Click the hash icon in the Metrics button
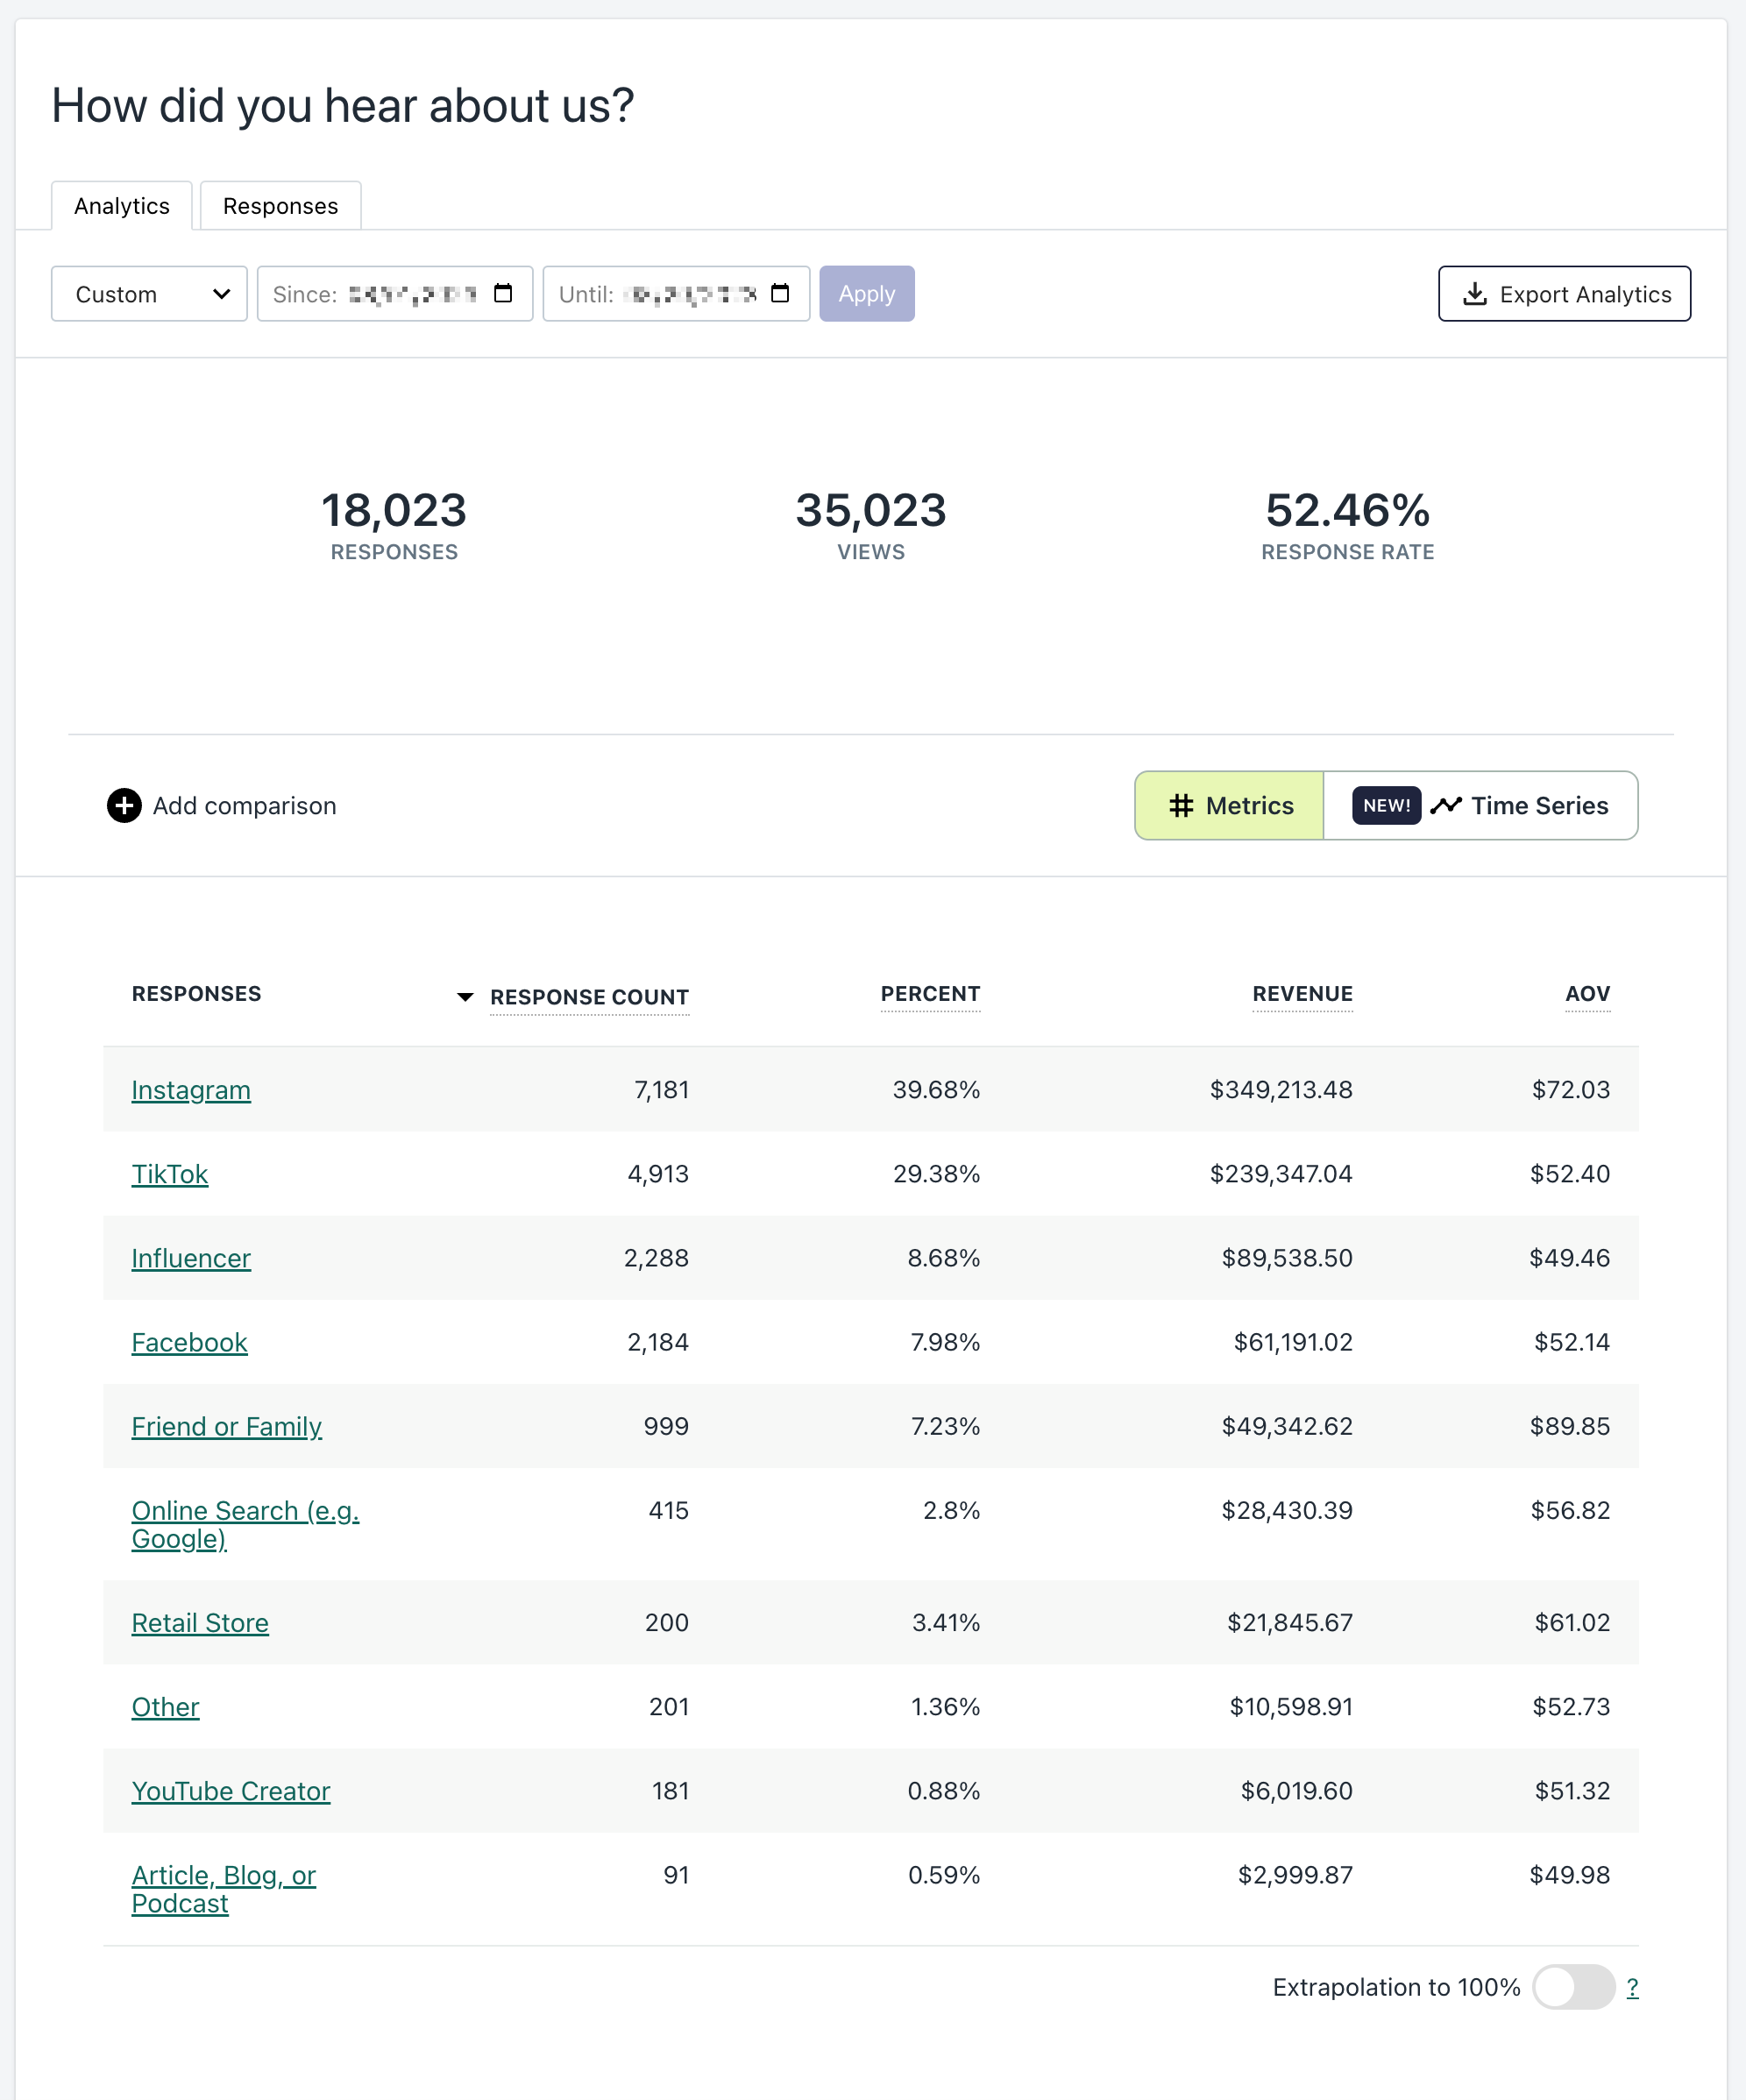Screen dimensions: 1746x2100 [x=1181, y=805]
